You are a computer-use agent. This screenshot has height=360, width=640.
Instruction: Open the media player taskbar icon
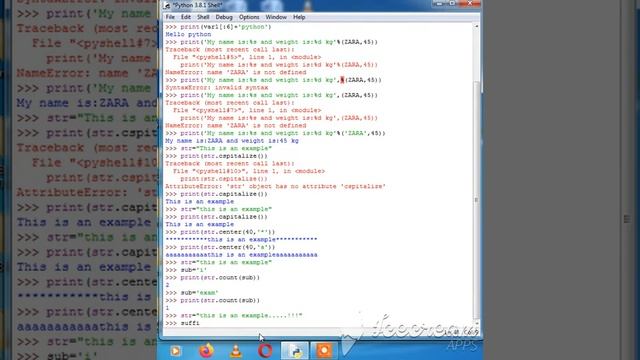(x=176, y=351)
